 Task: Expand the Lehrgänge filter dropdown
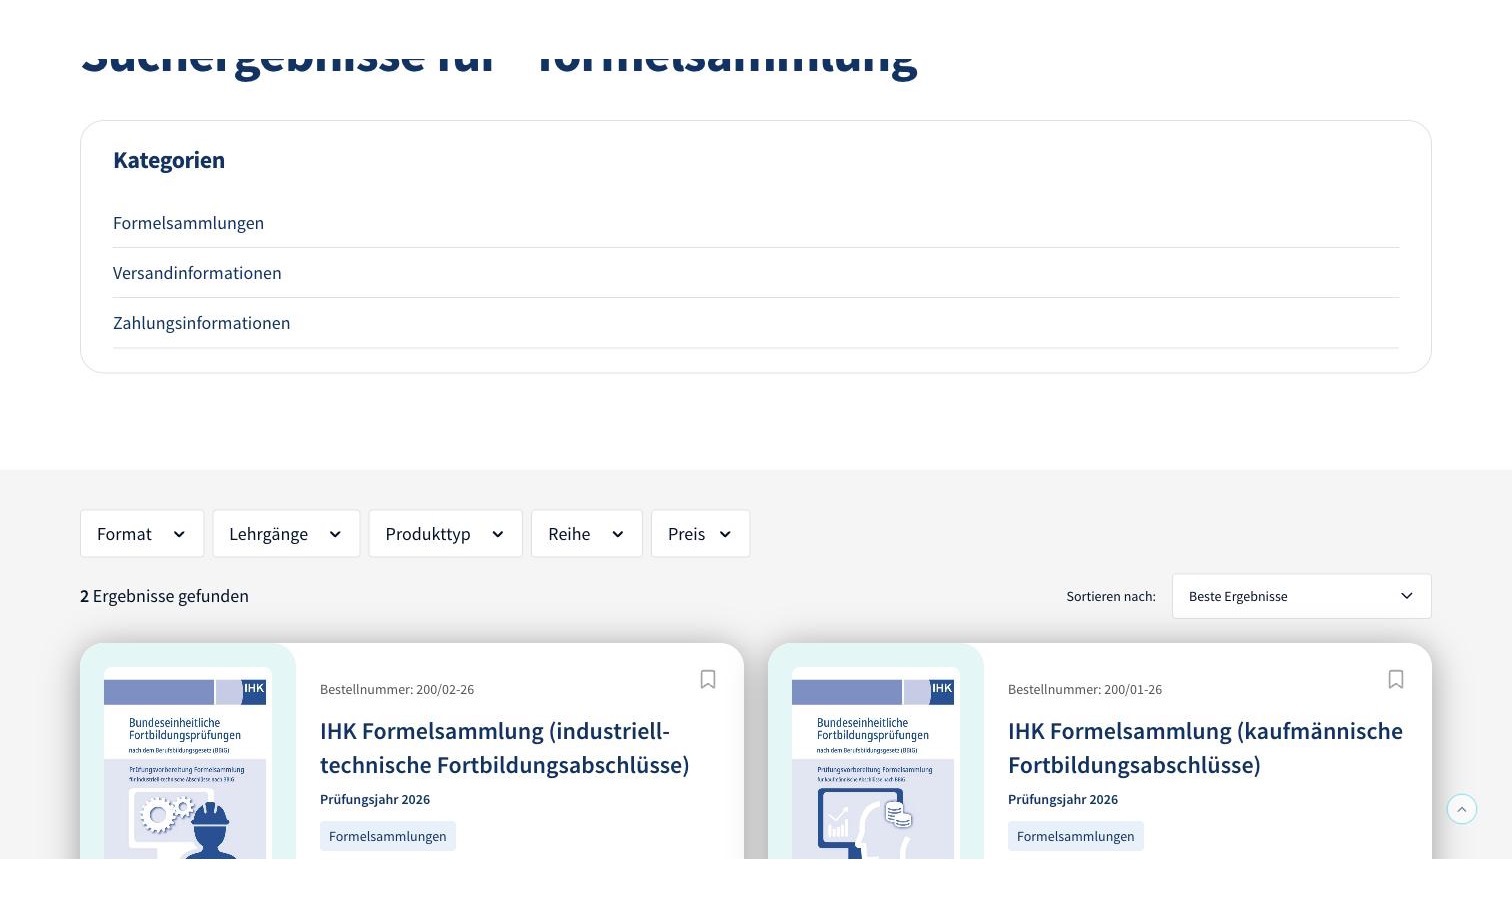[286, 534]
